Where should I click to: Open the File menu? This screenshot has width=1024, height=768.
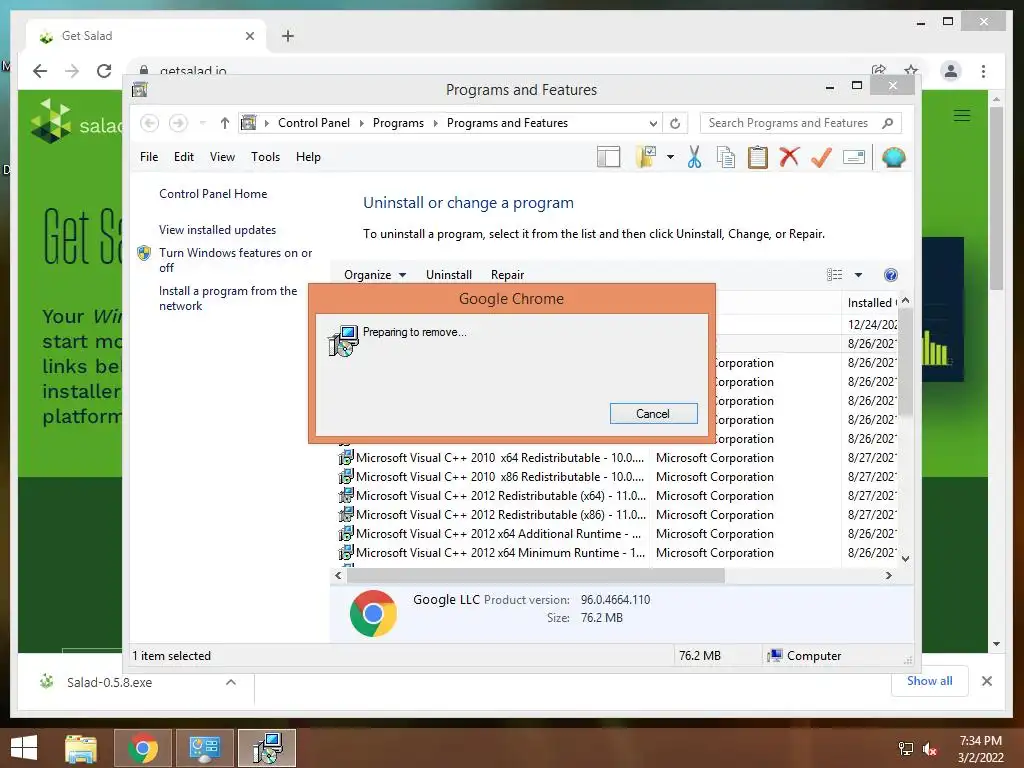[x=149, y=157]
